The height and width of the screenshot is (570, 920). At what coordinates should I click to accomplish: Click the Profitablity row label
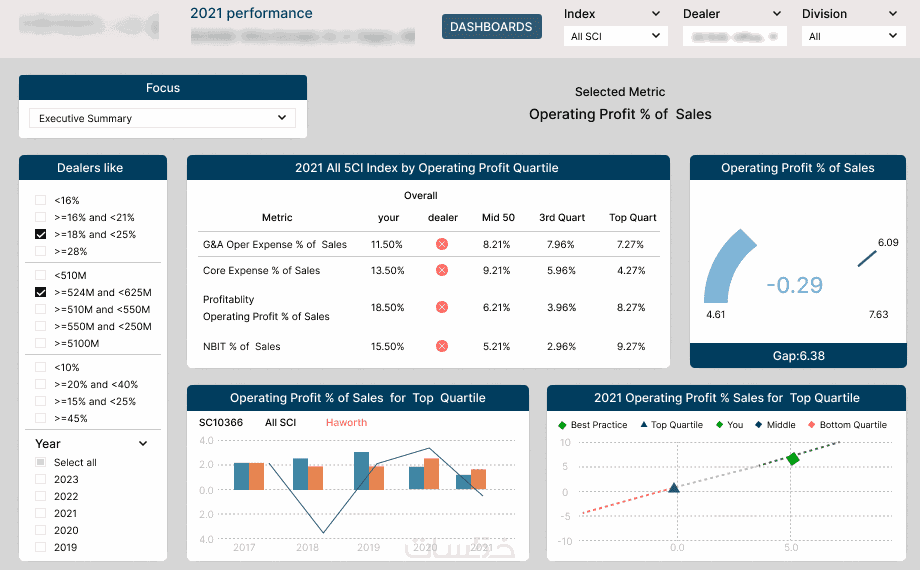(x=228, y=299)
